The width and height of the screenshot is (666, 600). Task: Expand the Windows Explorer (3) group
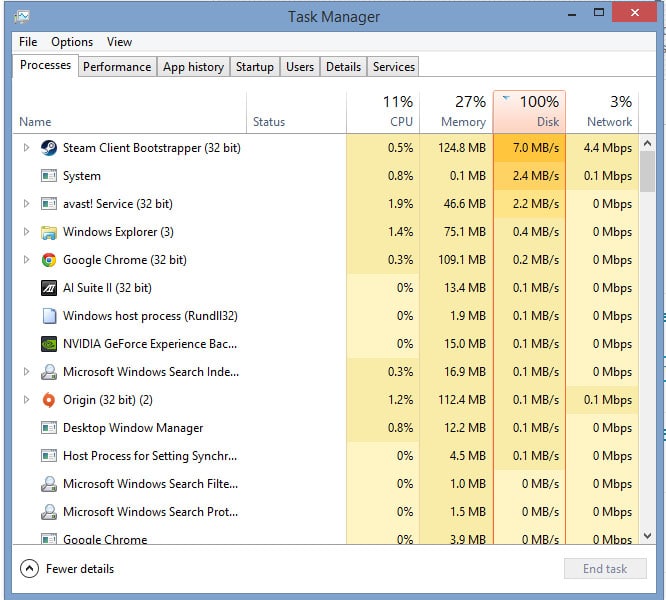26,232
